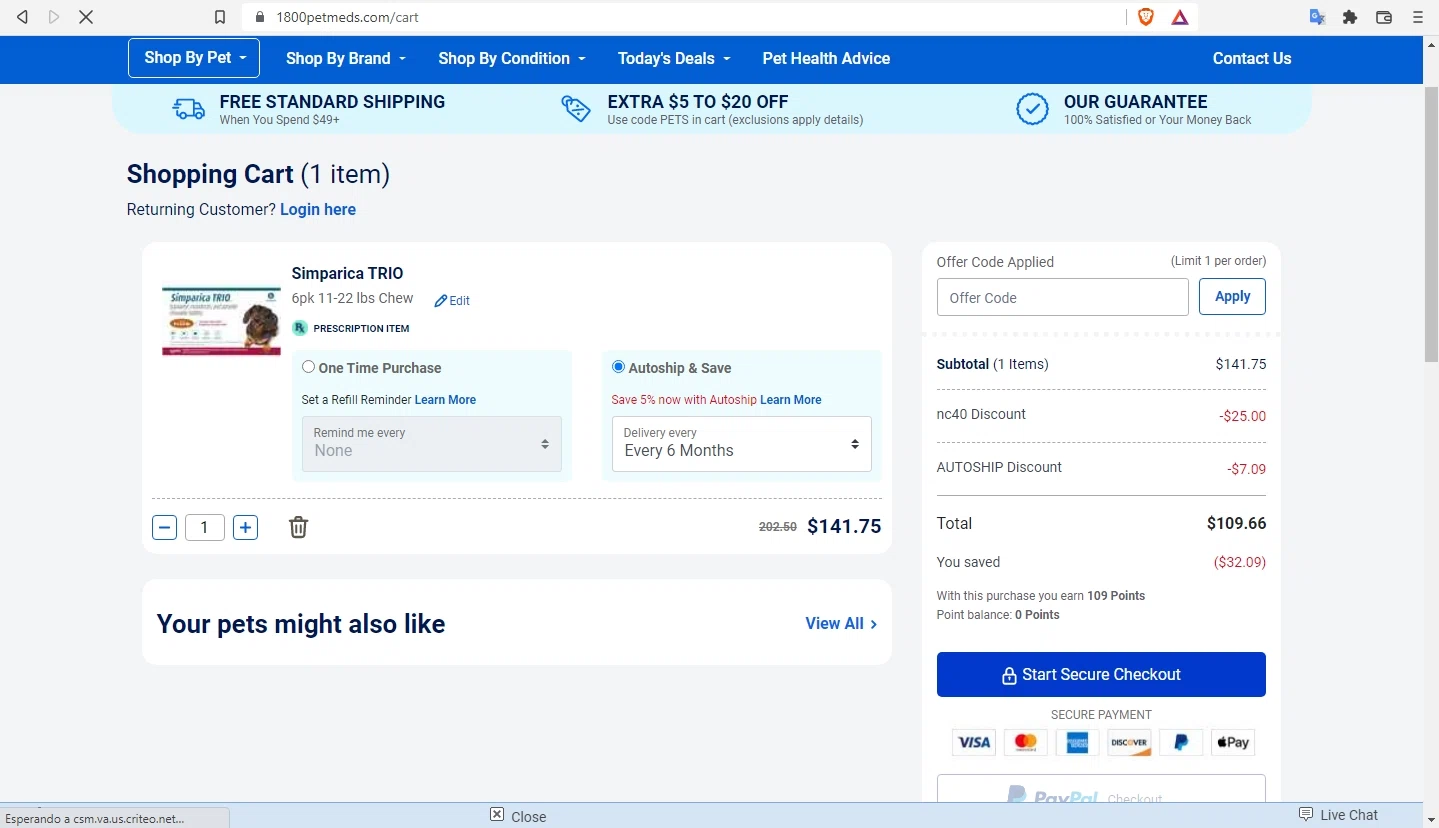Open Live Chat at bottom right
1439x828 pixels.
pos(1338,815)
